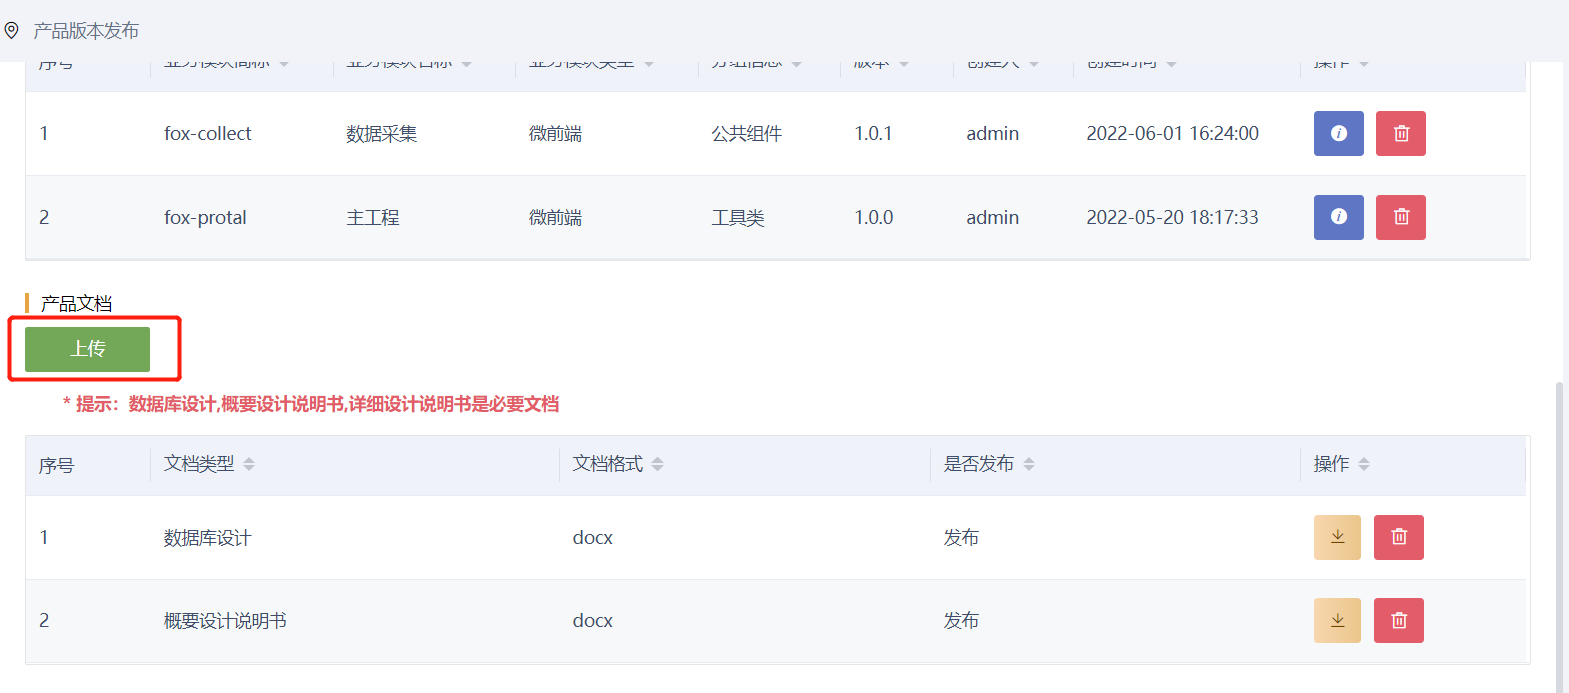Download the 概要设计说明书 document

[1337, 620]
